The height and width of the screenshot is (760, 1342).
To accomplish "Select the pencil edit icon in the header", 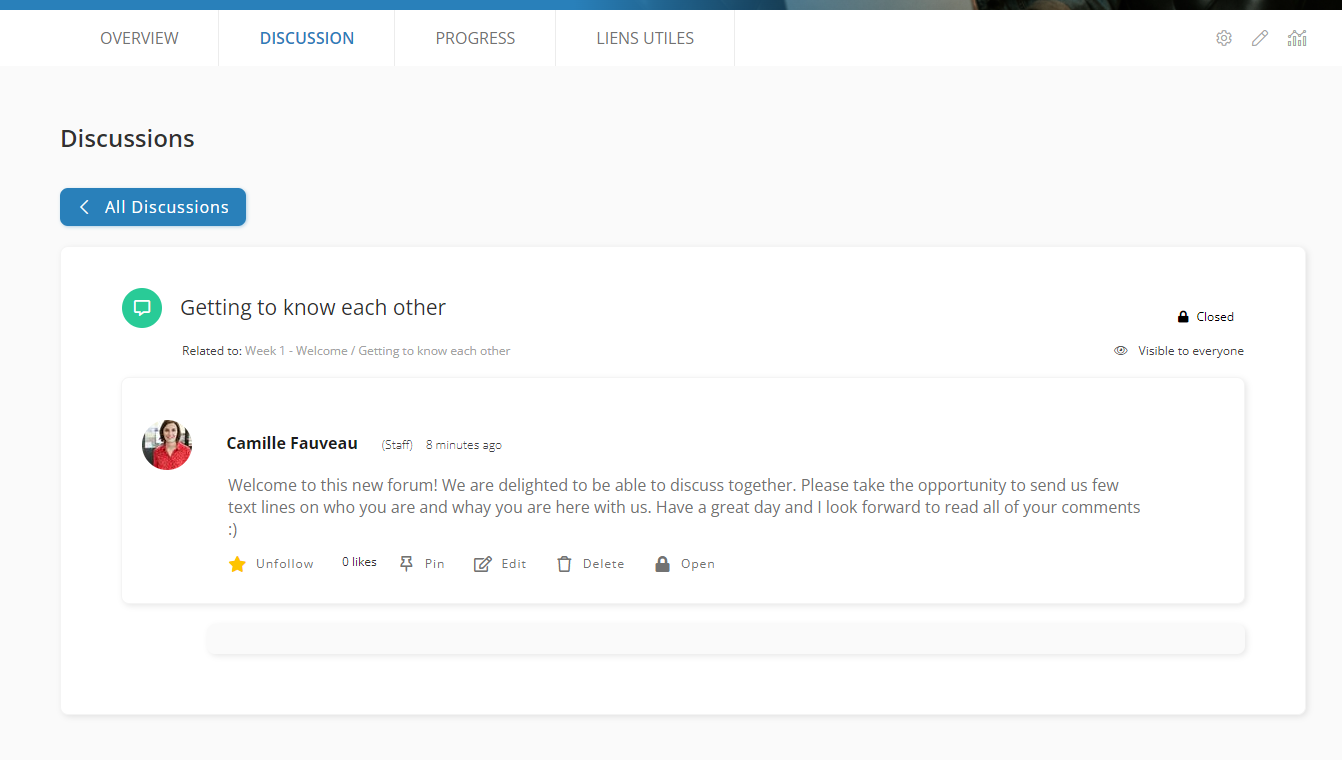I will (1259, 38).
